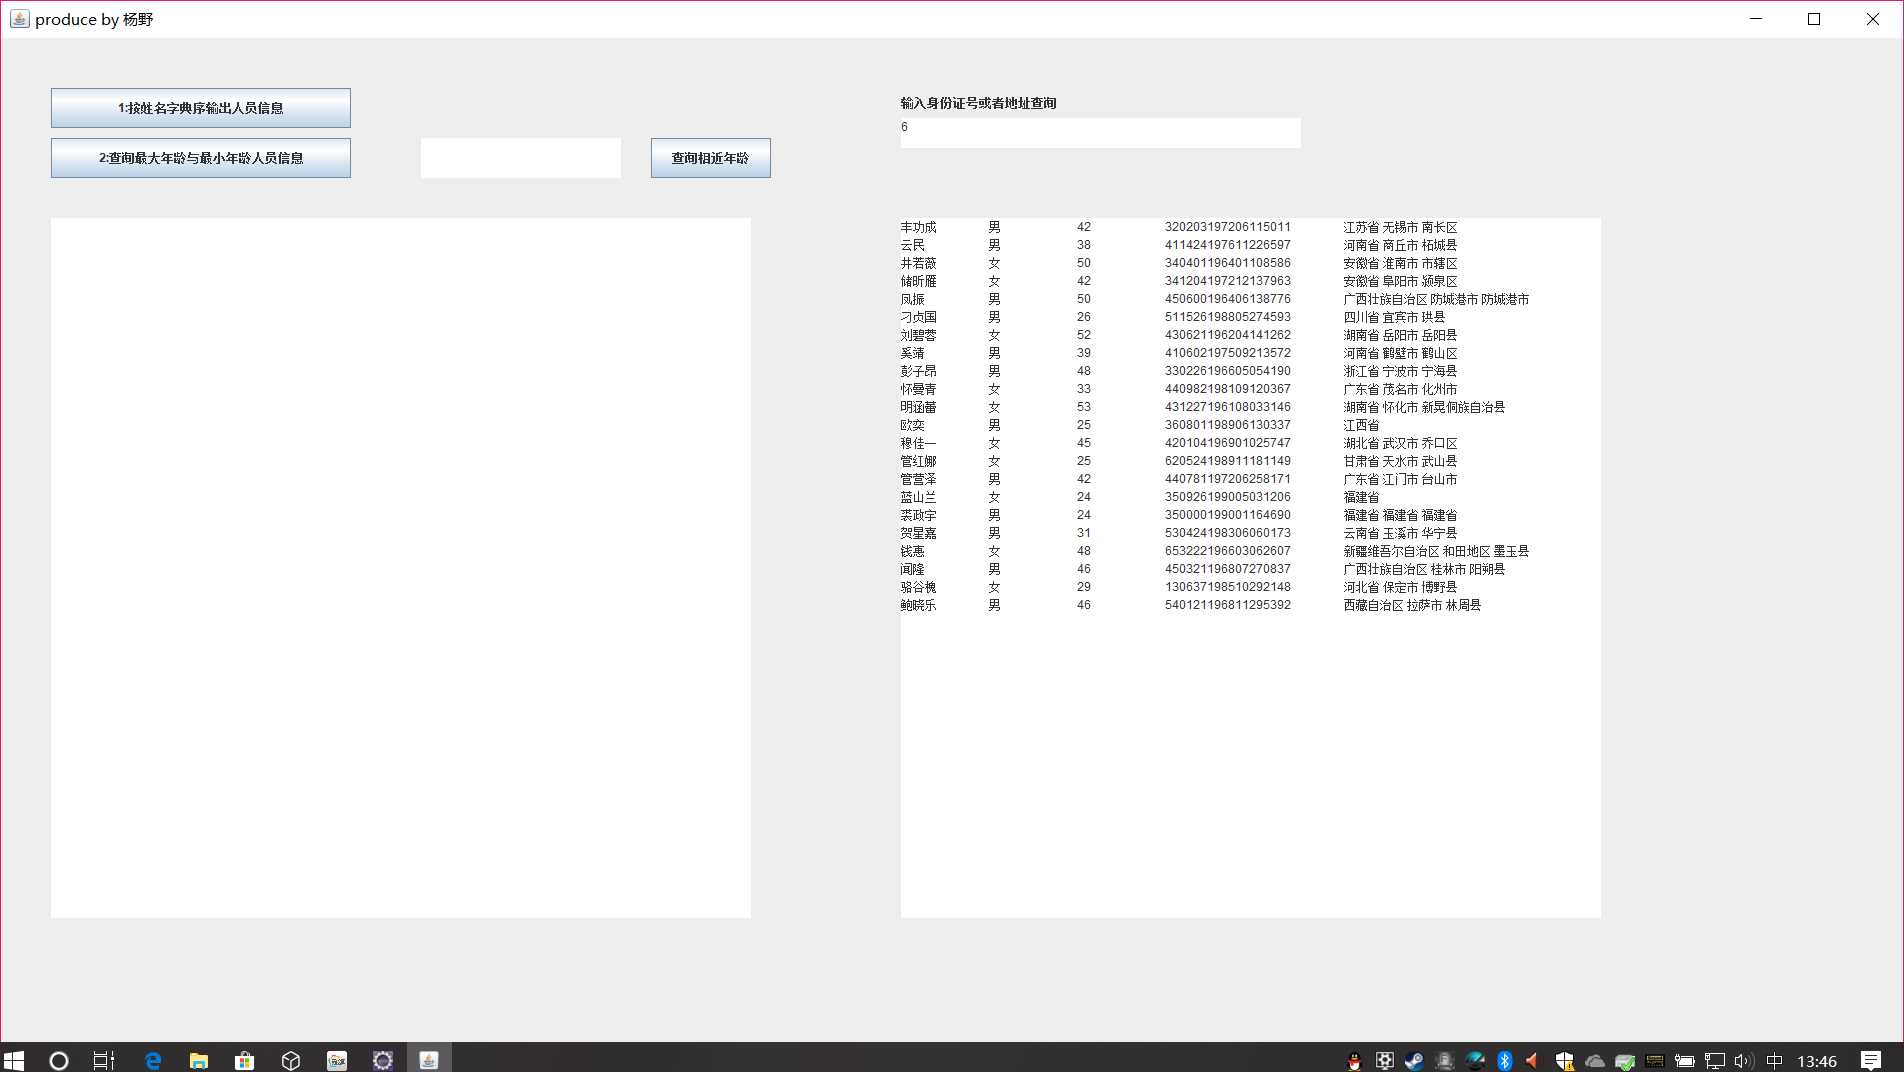Image resolution: width=1904 pixels, height=1072 pixels.
Task: Open Microsoft Store from the taskbar
Action: pyautogui.click(x=244, y=1060)
